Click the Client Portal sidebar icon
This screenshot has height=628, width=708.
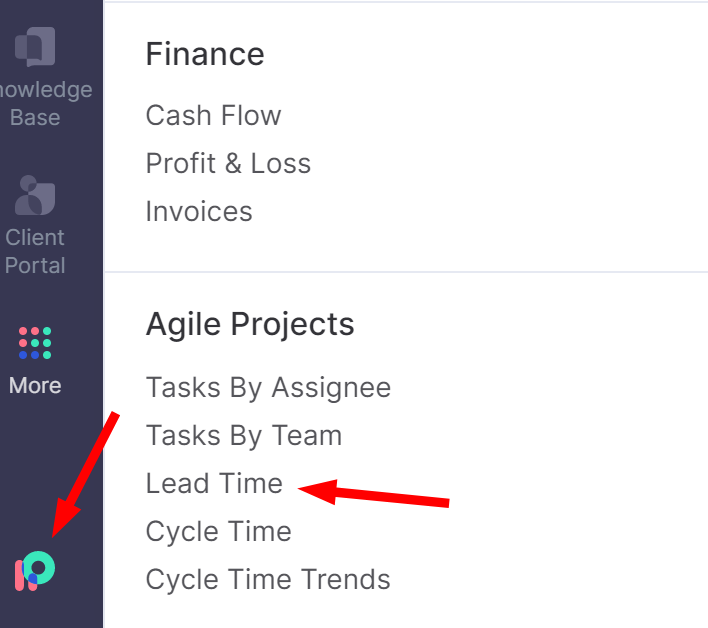[x=35, y=195]
